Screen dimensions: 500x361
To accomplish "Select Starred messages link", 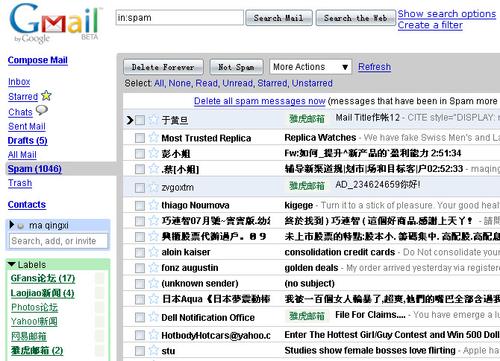I will [x=272, y=83].
